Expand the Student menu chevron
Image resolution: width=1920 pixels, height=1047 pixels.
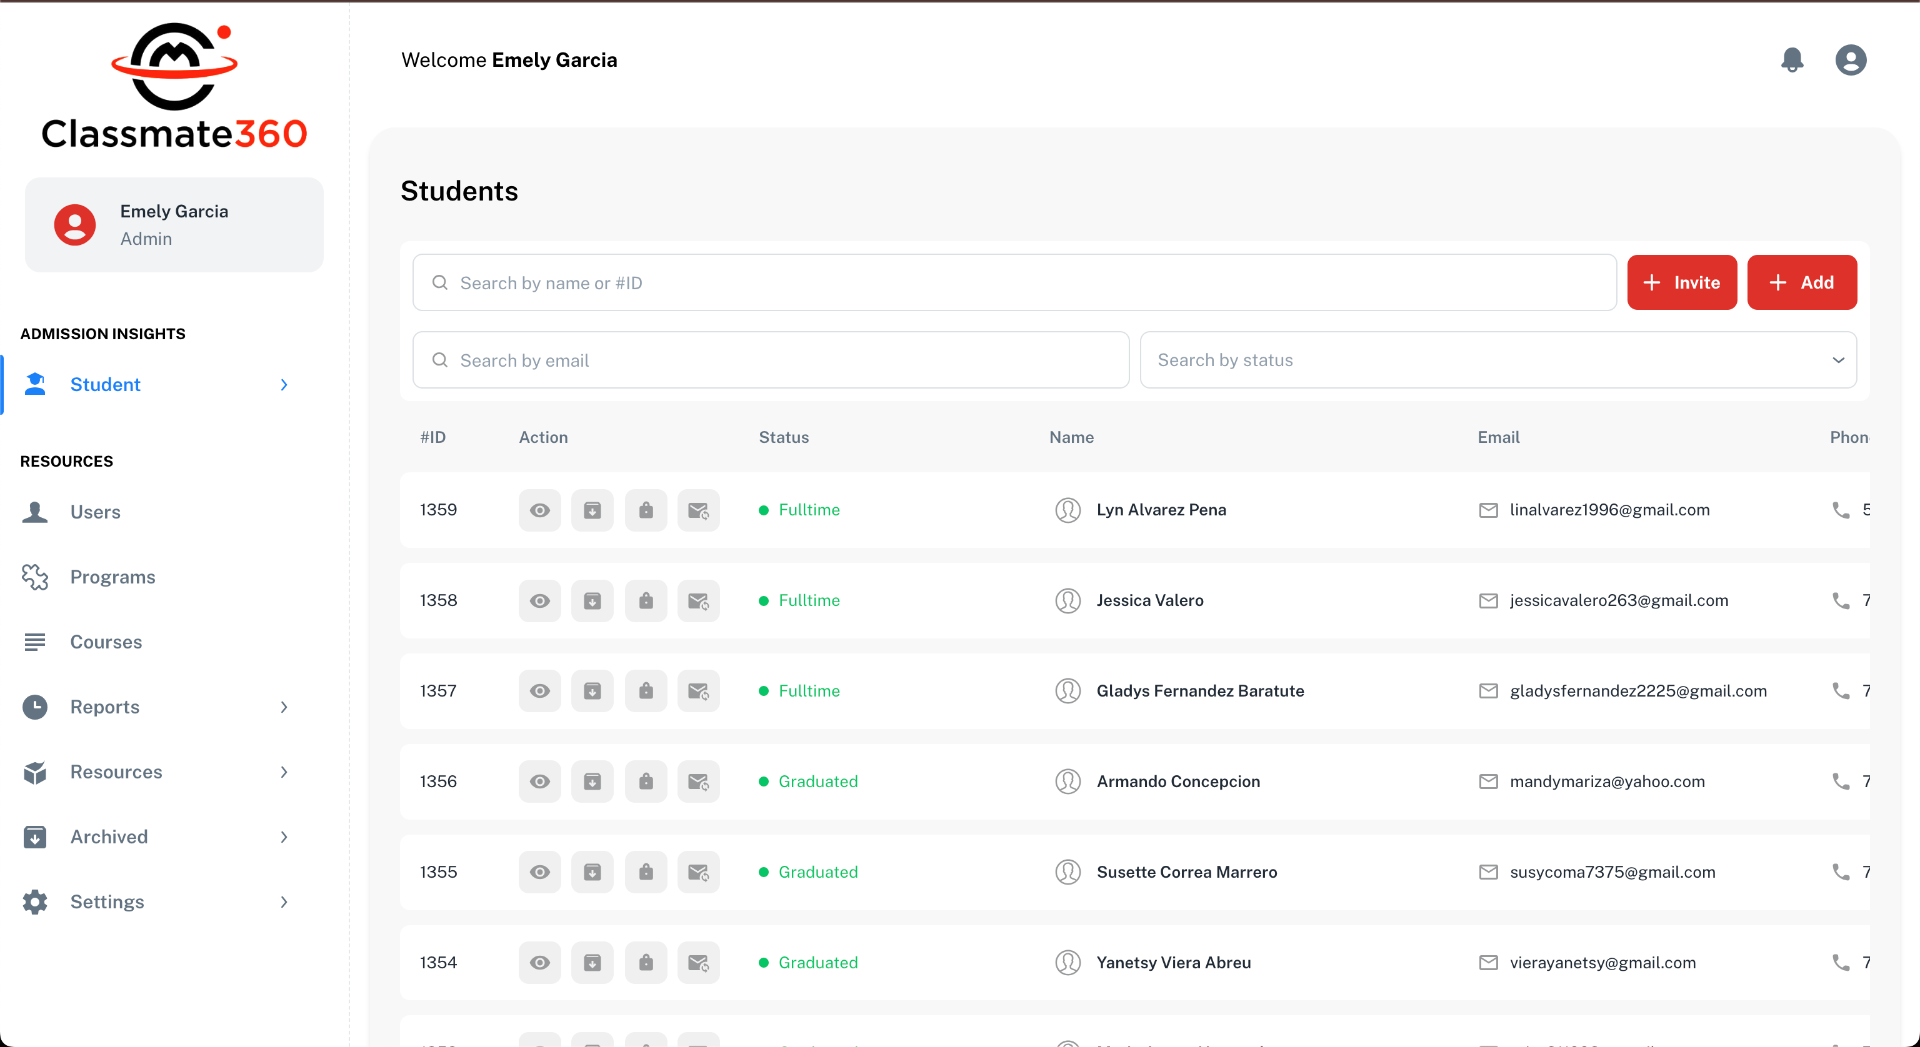tap(284, 385)
